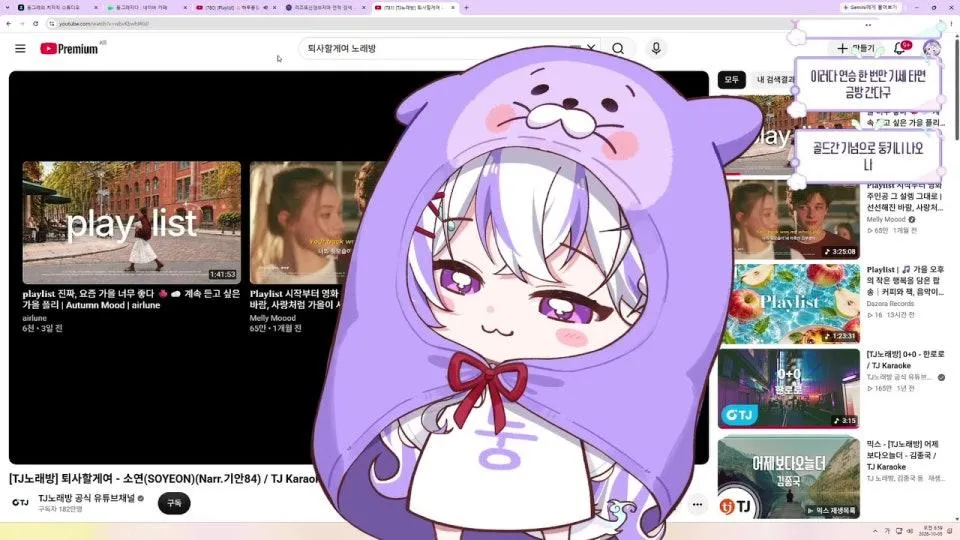The image size is (960, 540).
Task: Click video title '[TJ노래방] 퇴사할게여 - 소연'
Action: coord(163,479)
